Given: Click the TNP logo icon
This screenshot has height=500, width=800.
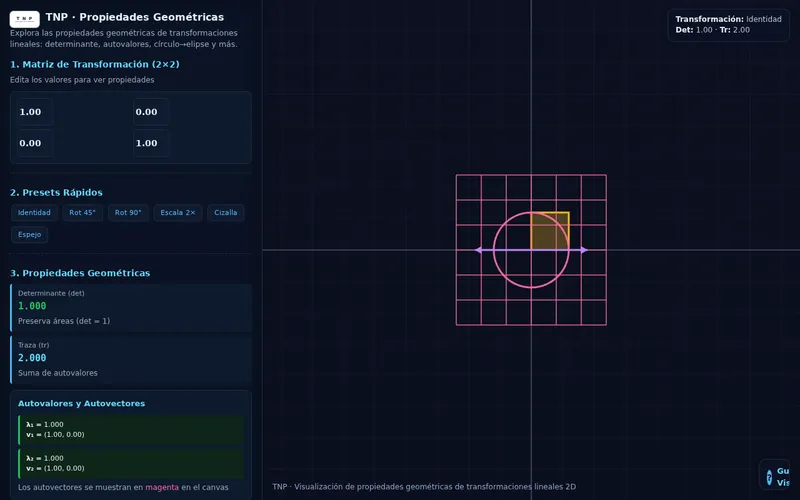Looking at the screenshot, I should [x=24, y=19].
